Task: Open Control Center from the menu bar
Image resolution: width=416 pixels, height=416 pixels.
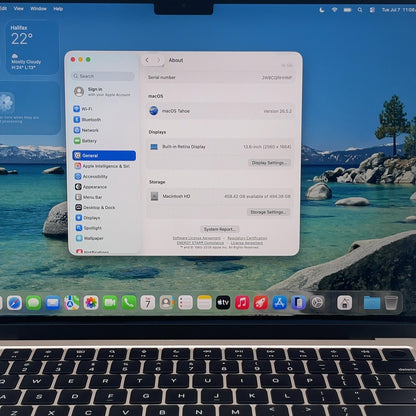Action: coord(372,10)
